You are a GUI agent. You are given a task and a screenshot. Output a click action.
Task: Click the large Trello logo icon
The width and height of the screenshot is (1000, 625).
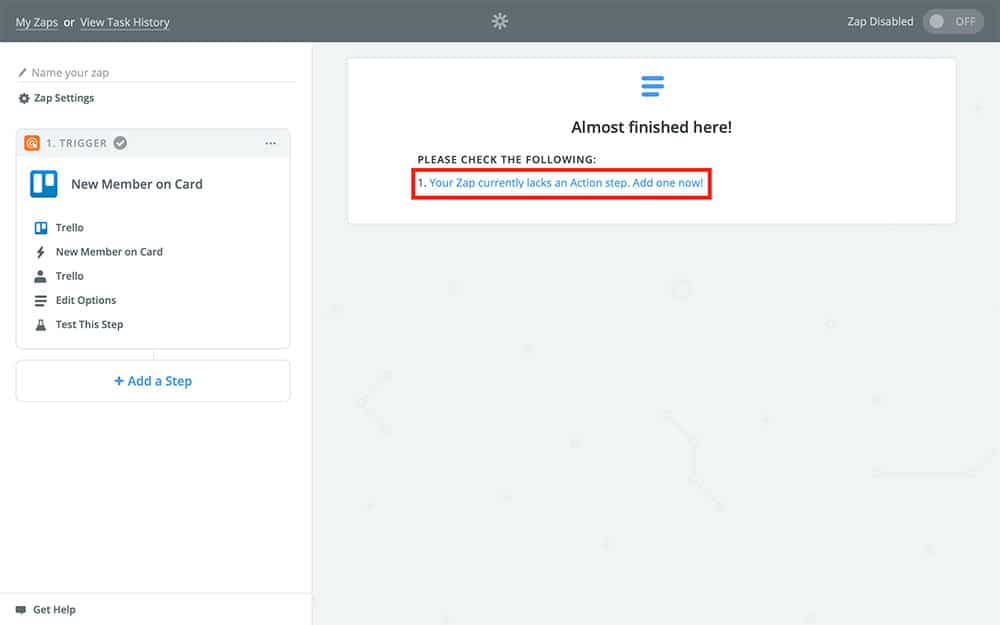point(44,184)
